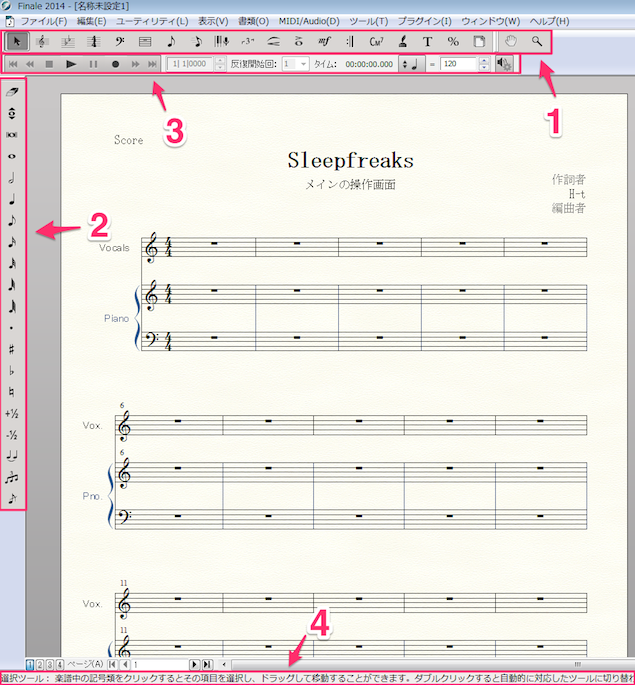Pick the whole note duration
The width and height of the screenshot is (635, 685).
point(12,156)
